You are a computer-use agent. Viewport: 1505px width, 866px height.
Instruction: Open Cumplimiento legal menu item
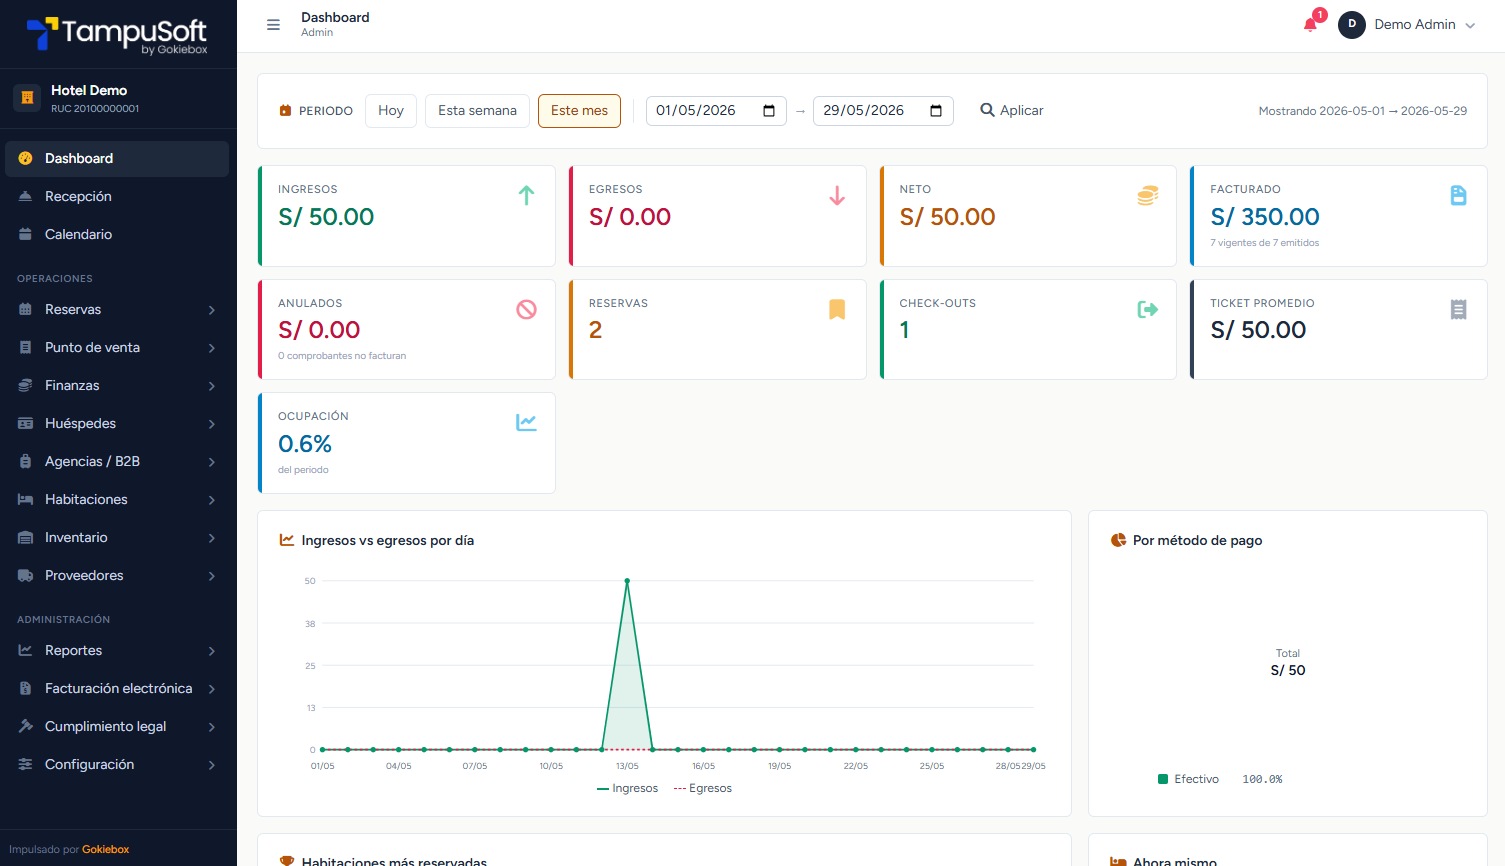[117, 727]
